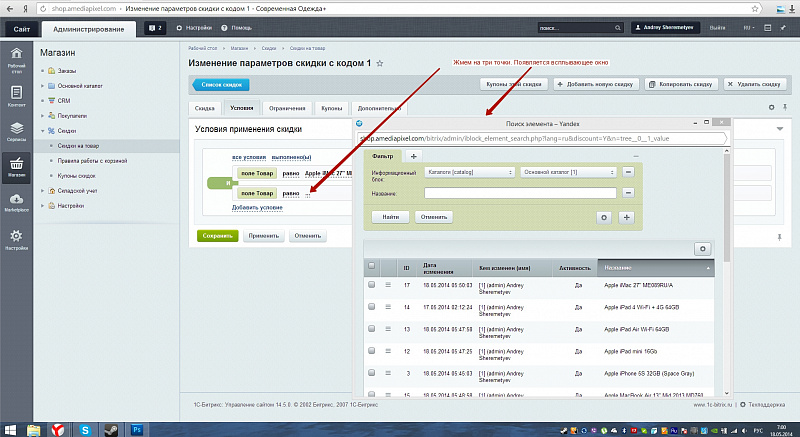Check the Apple iMac 27" row checkbox

(371, 285)
